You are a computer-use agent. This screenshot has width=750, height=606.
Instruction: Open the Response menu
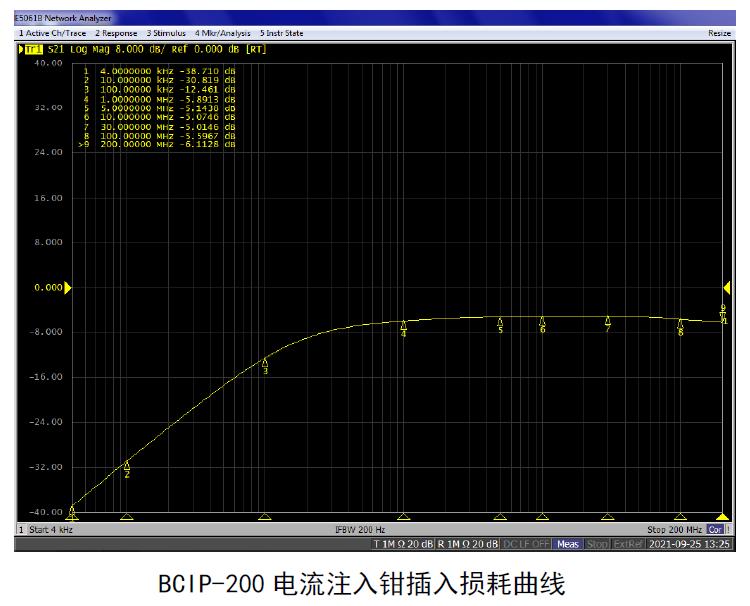tap(116, 33)
